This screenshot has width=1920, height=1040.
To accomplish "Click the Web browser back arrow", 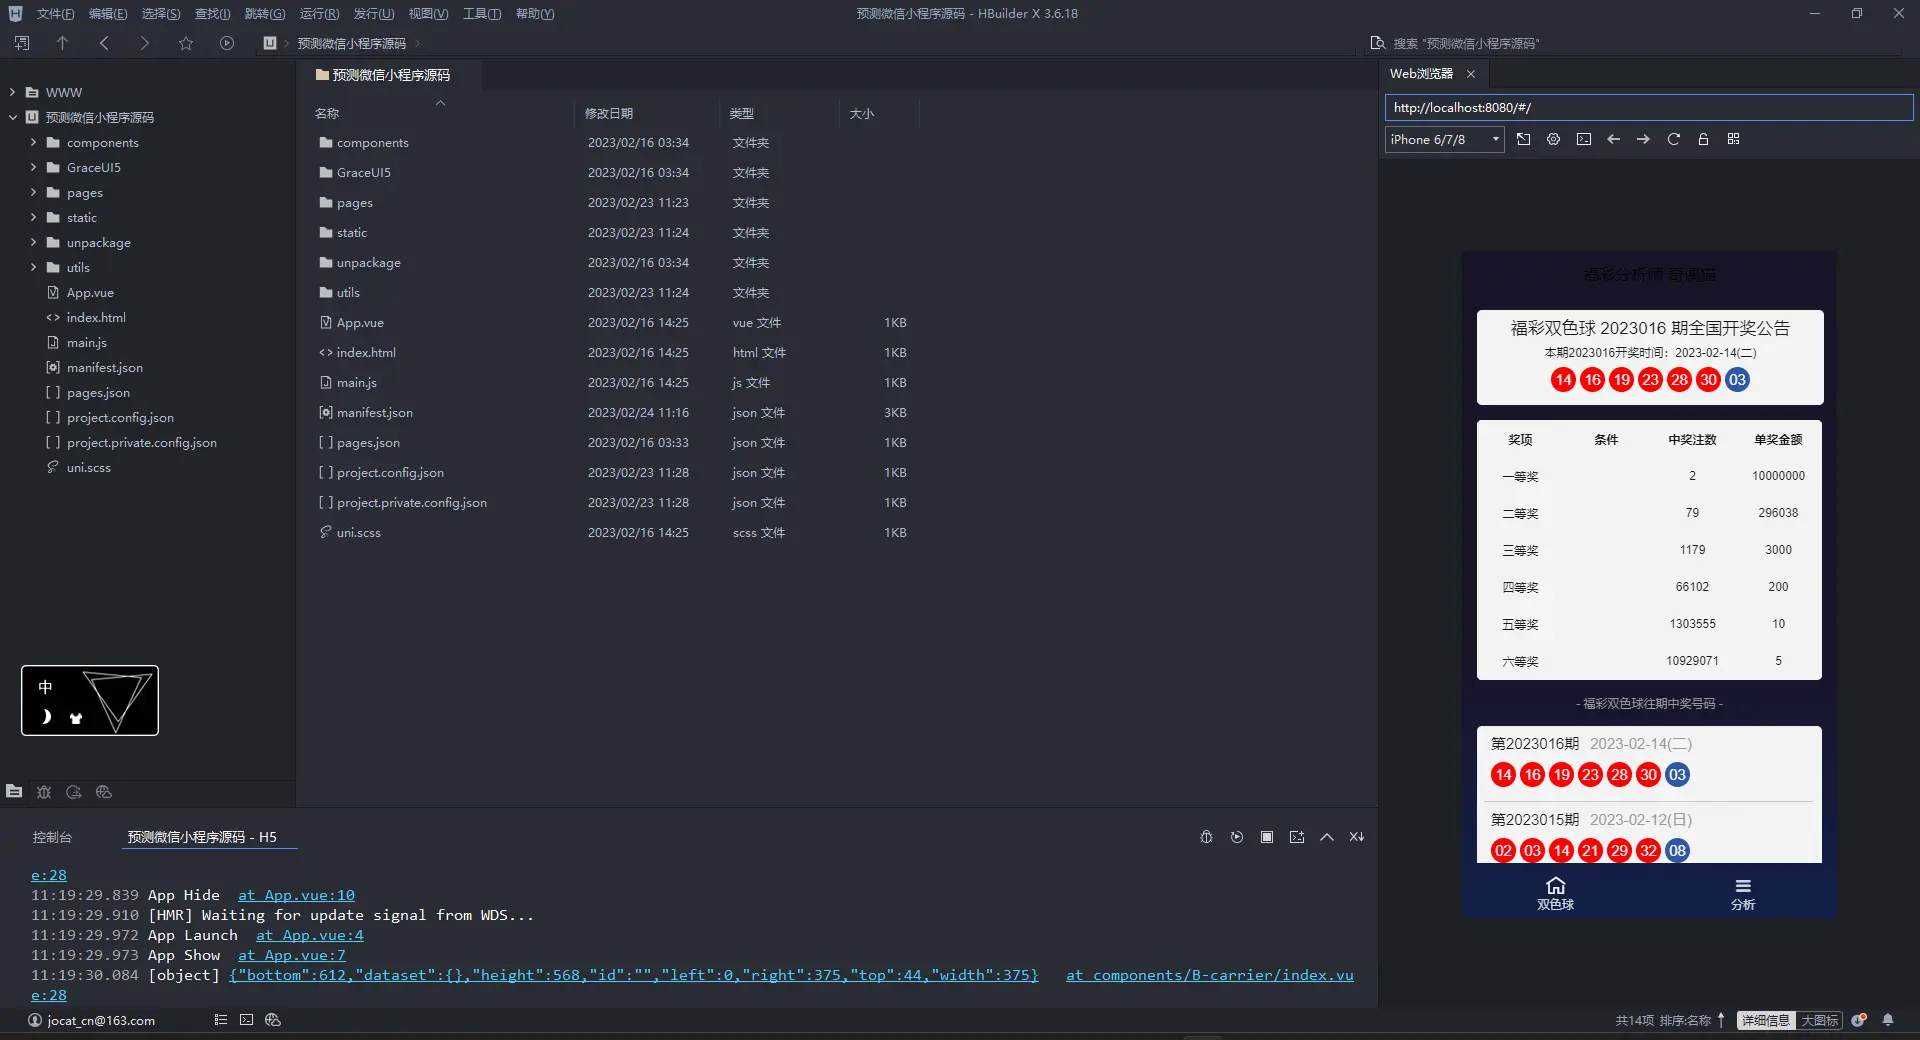I will point(1613,139).
